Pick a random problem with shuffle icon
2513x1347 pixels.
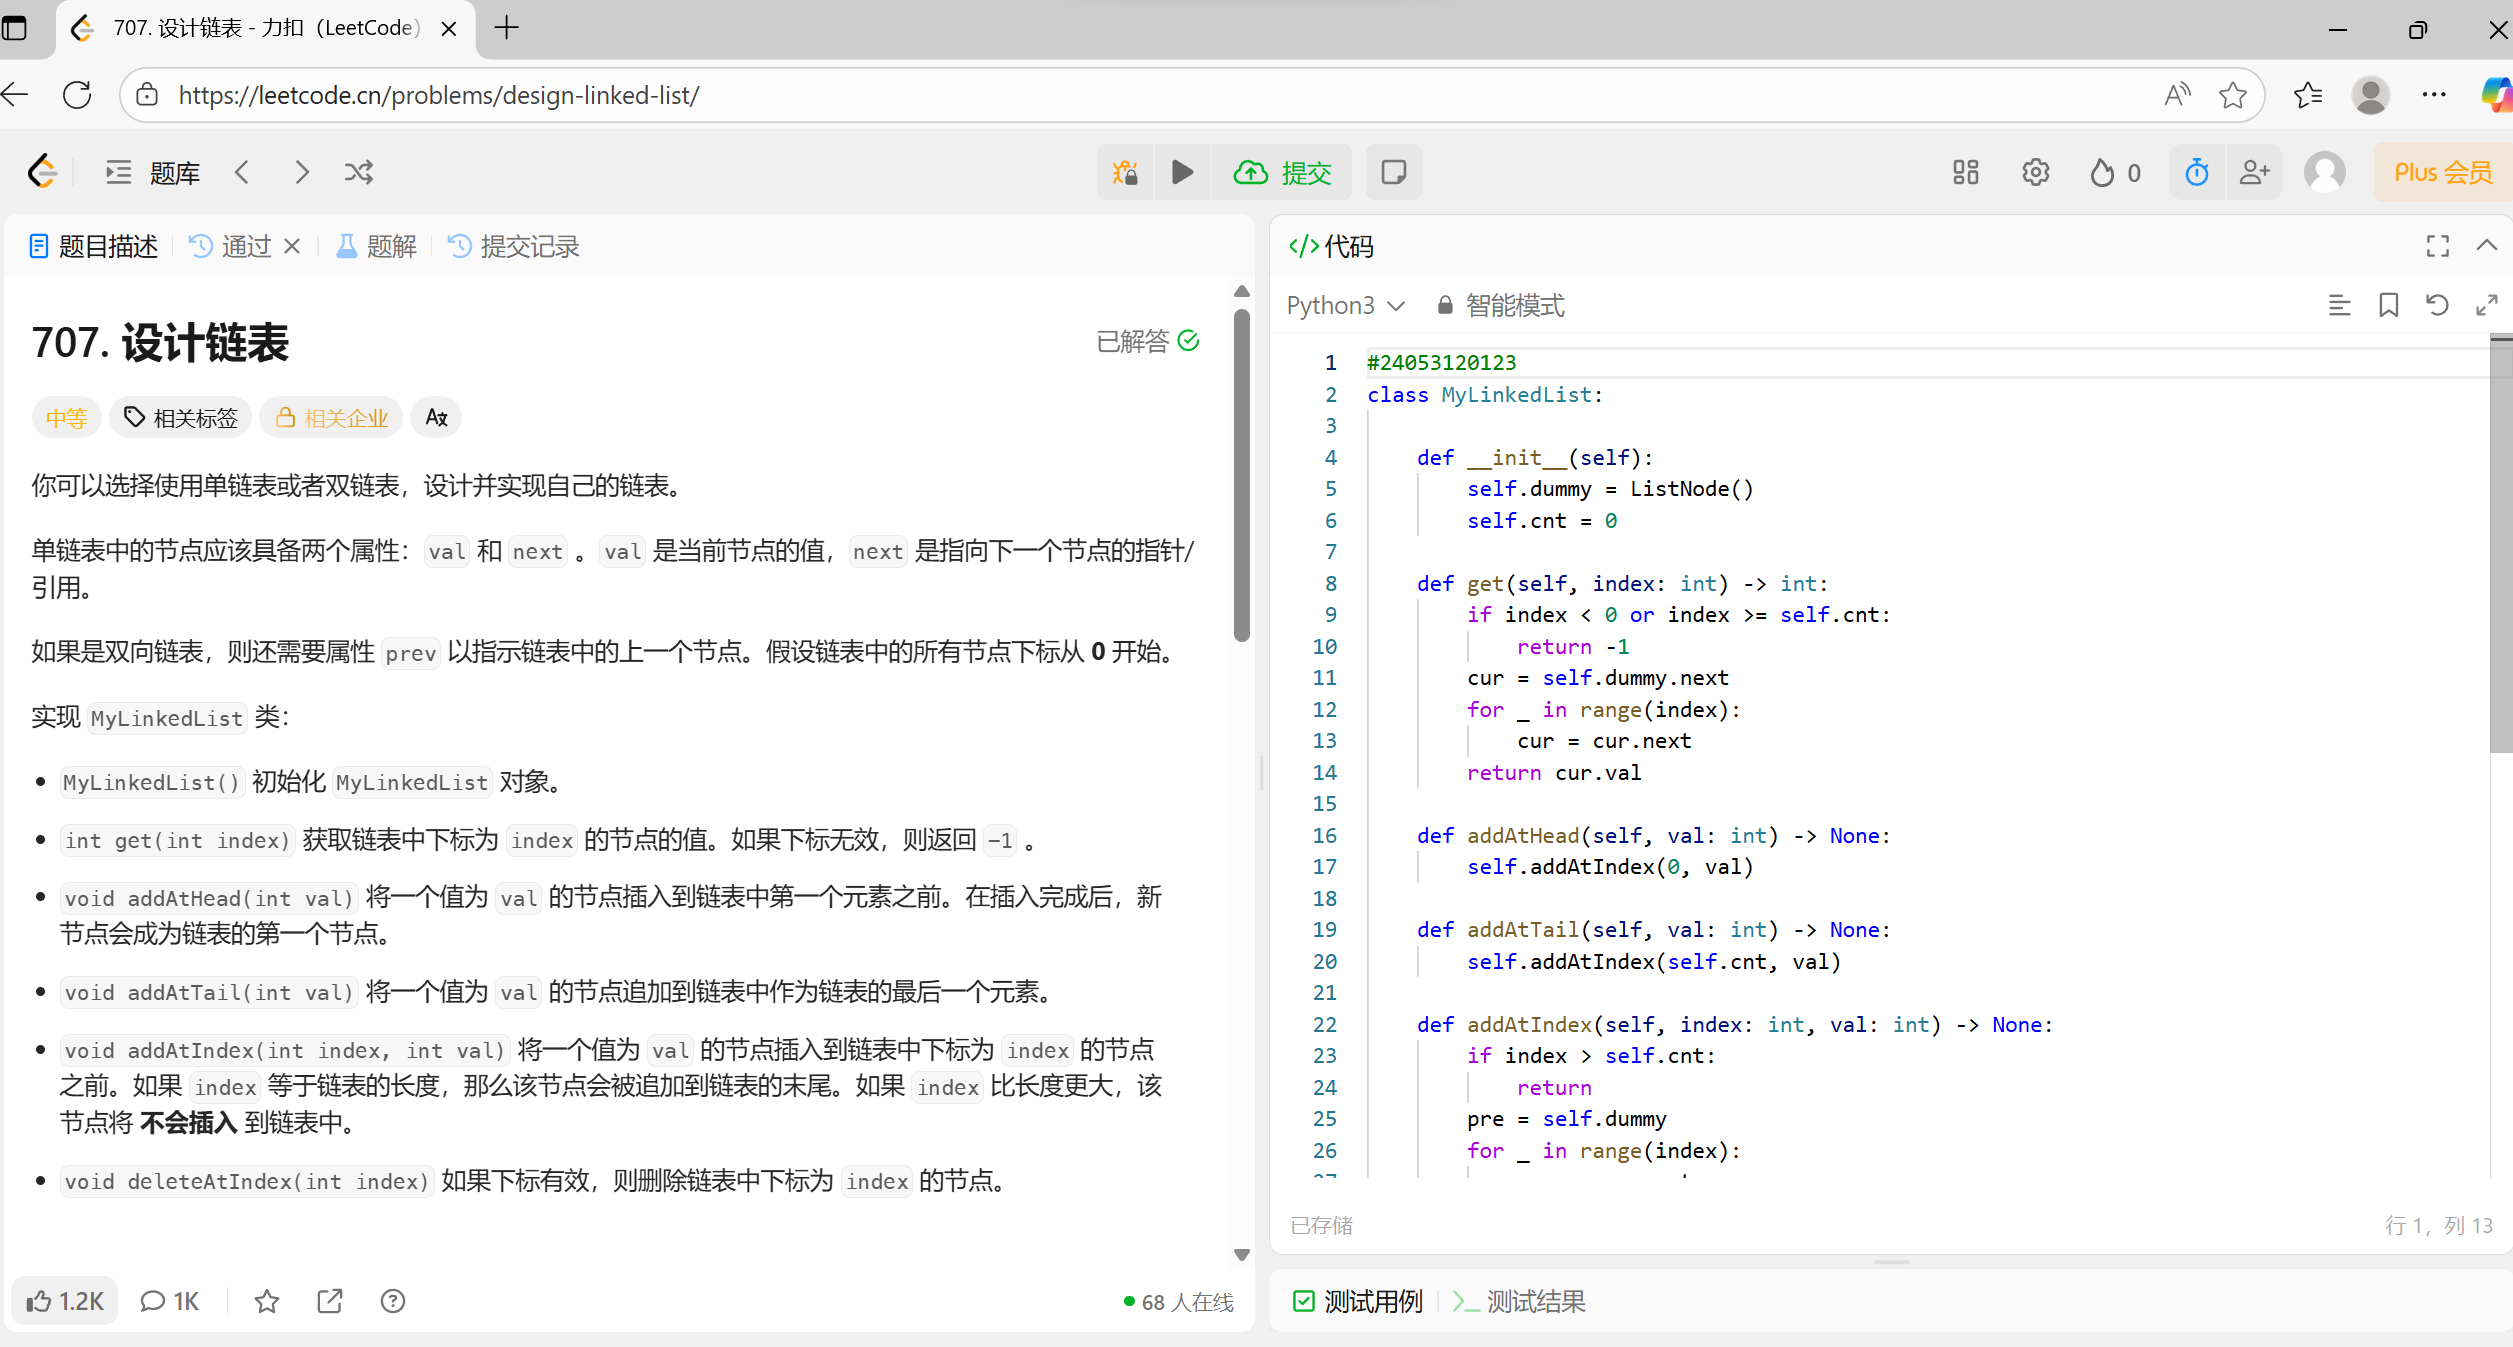tap(358, 172)
